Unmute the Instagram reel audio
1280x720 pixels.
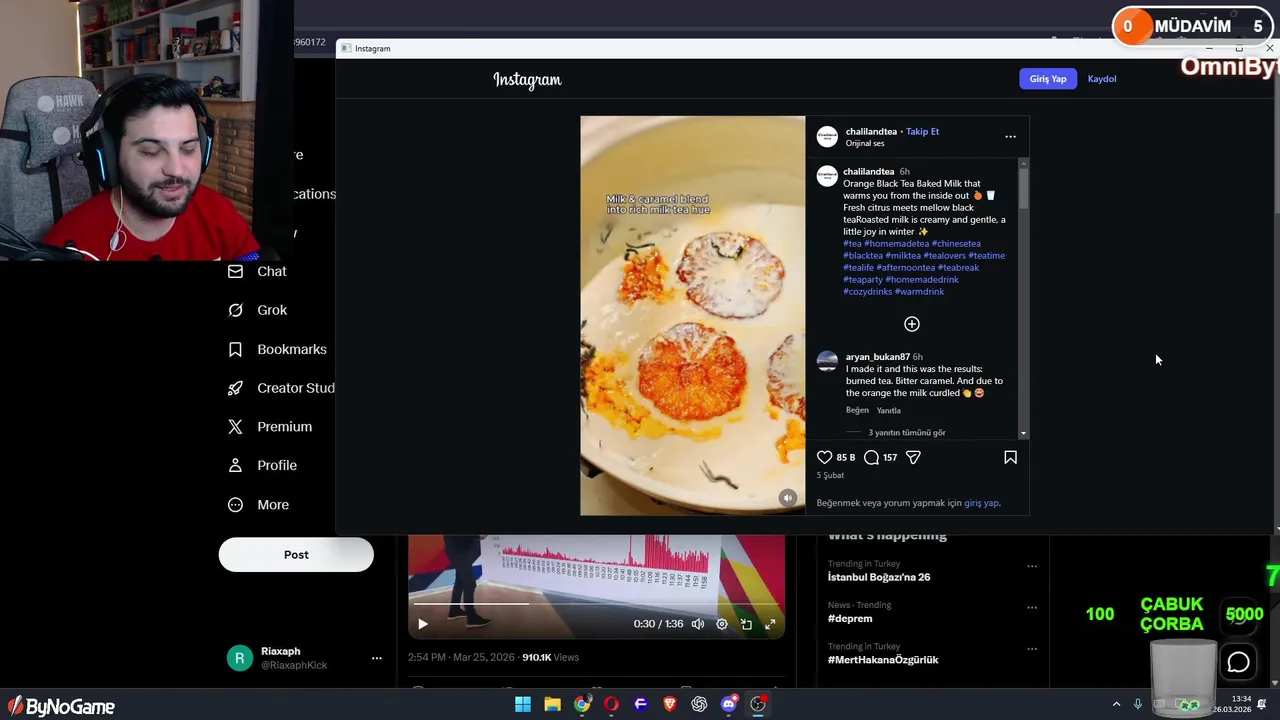coord(788,498)
